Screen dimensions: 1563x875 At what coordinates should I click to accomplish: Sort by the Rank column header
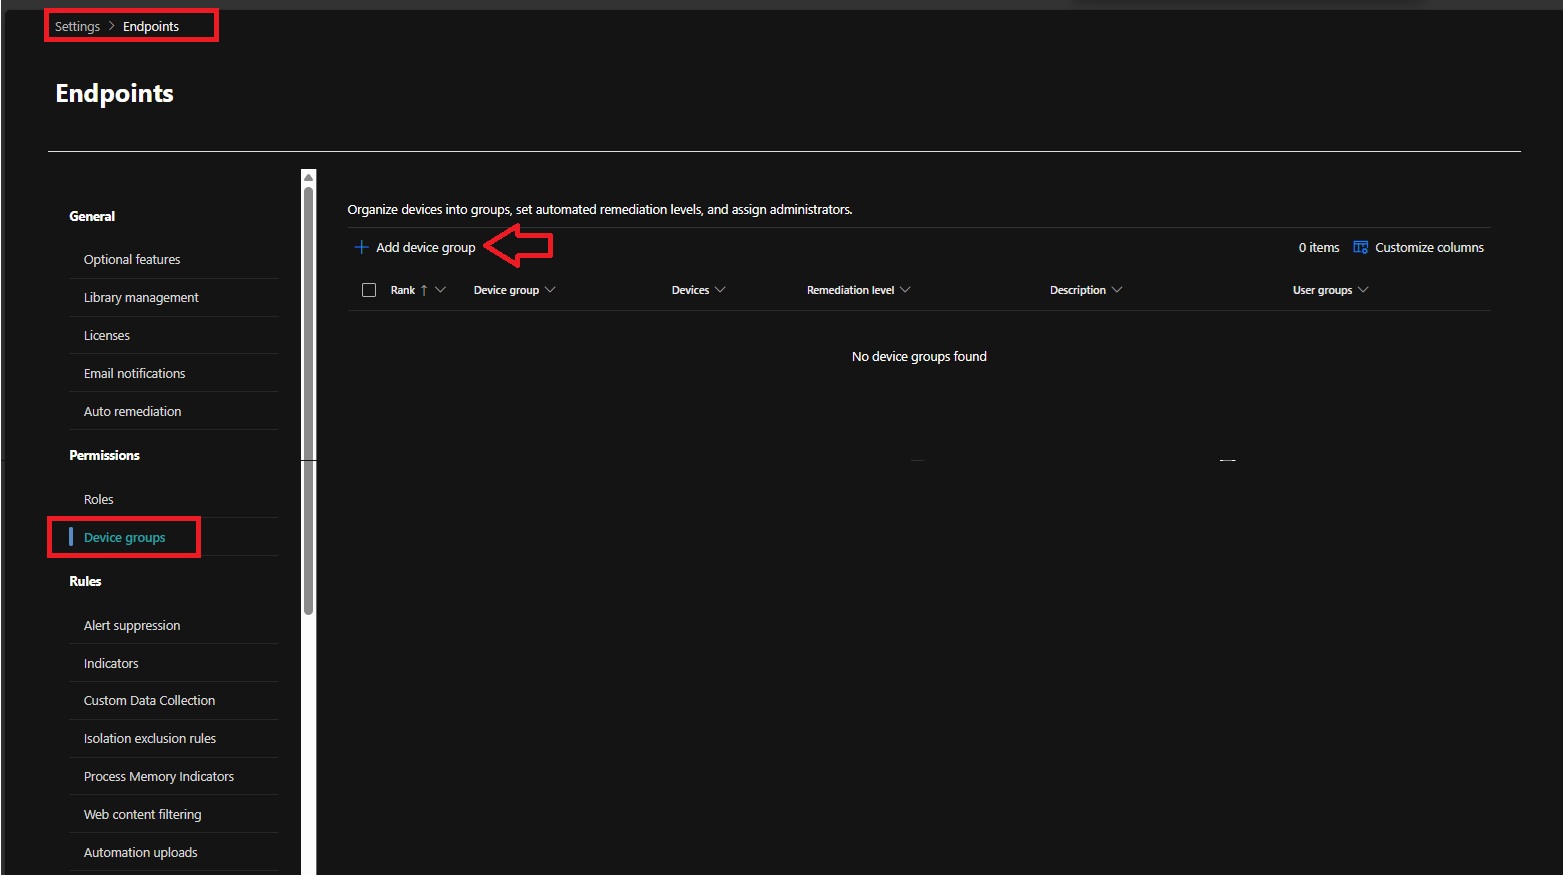click(403, 290)
